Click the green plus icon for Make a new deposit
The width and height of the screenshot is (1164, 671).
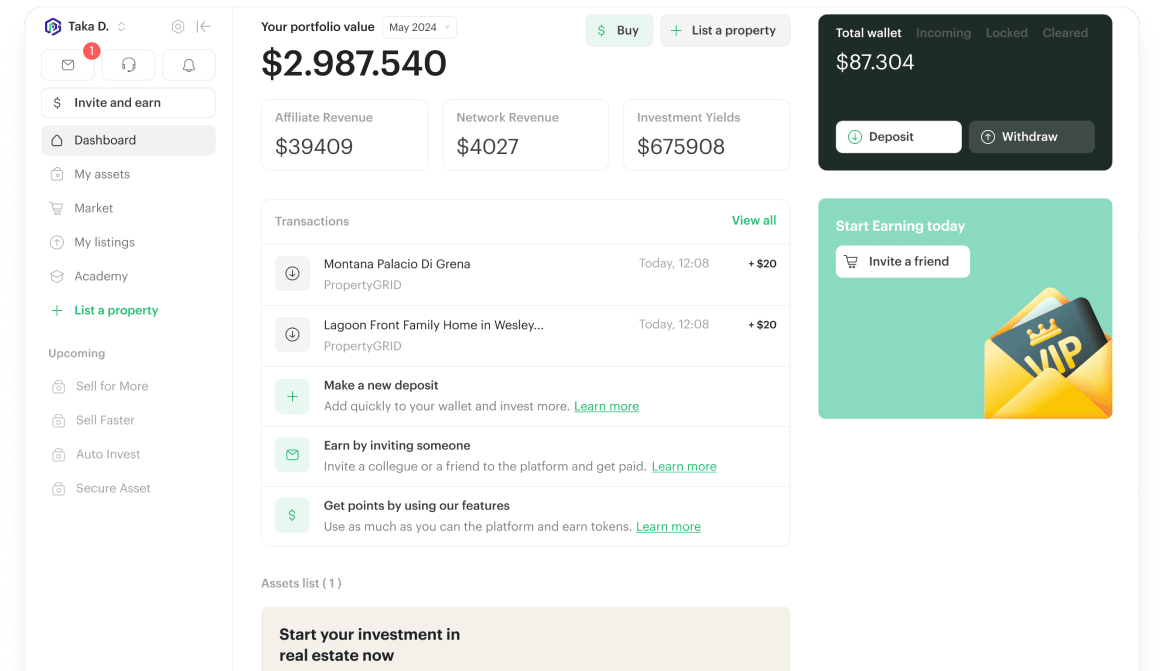coord(292,396)
